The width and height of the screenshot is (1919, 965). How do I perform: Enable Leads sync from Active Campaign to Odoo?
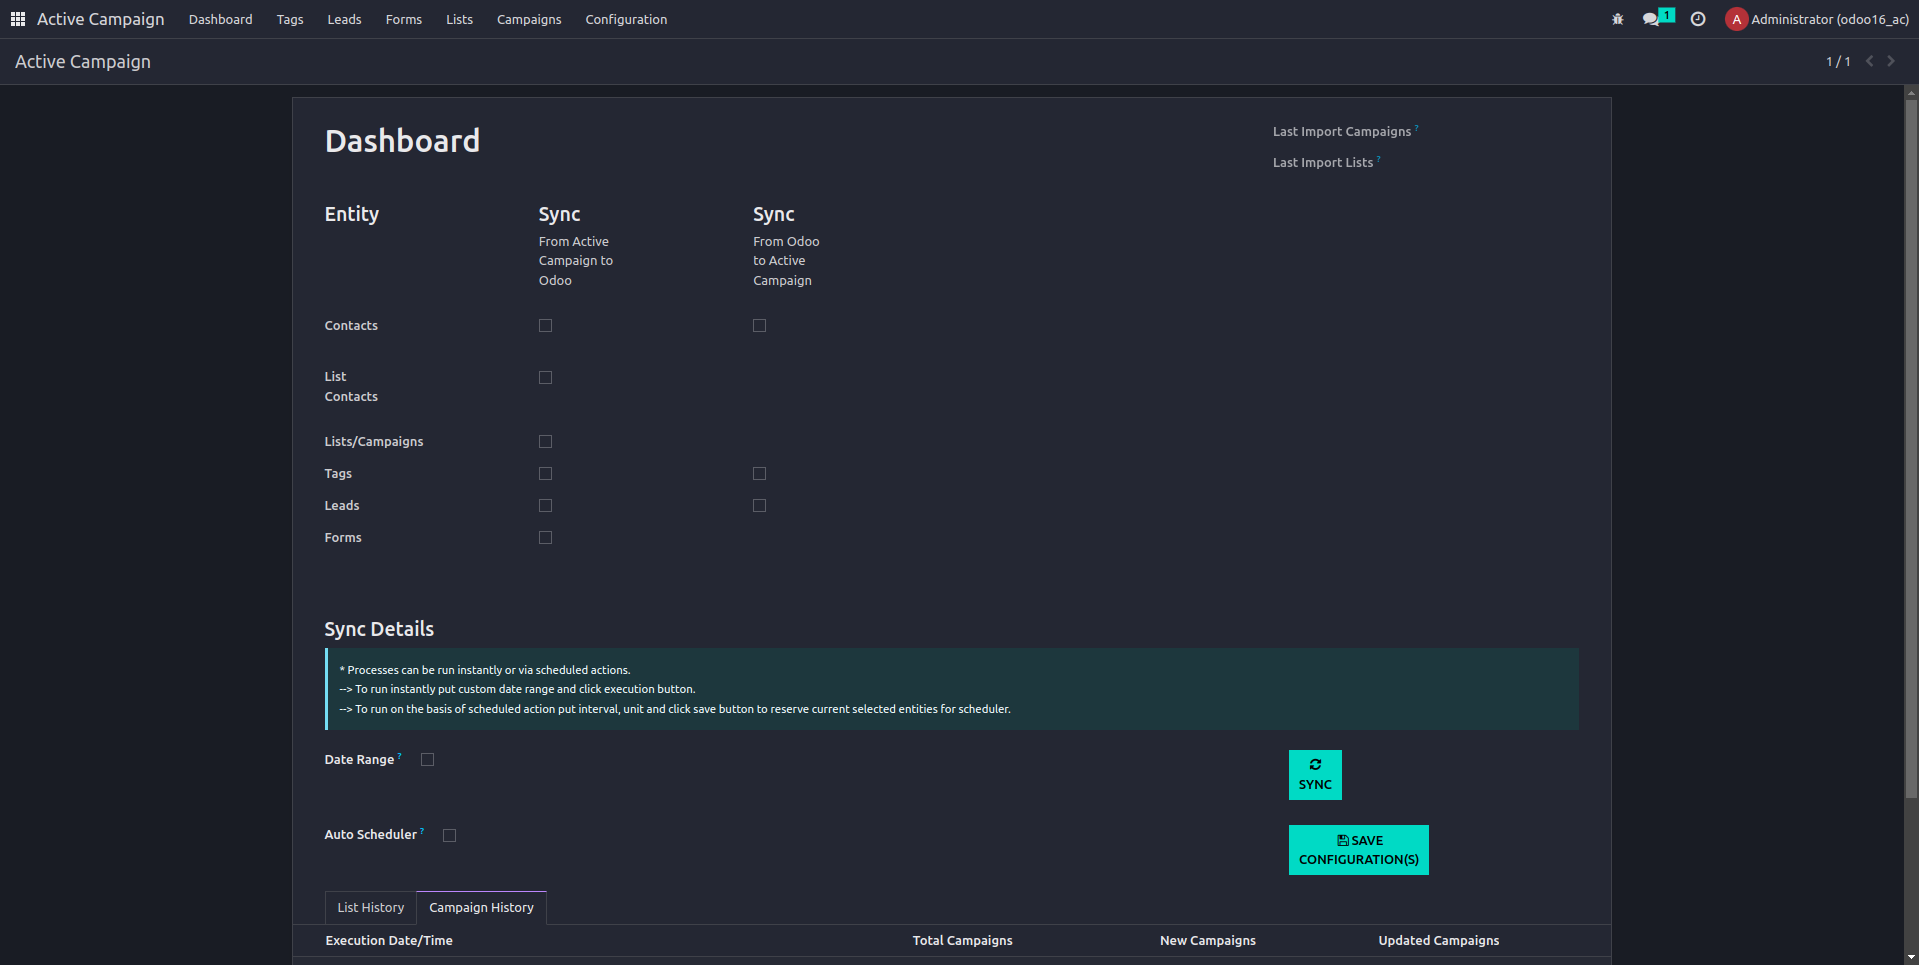point(545,505)
